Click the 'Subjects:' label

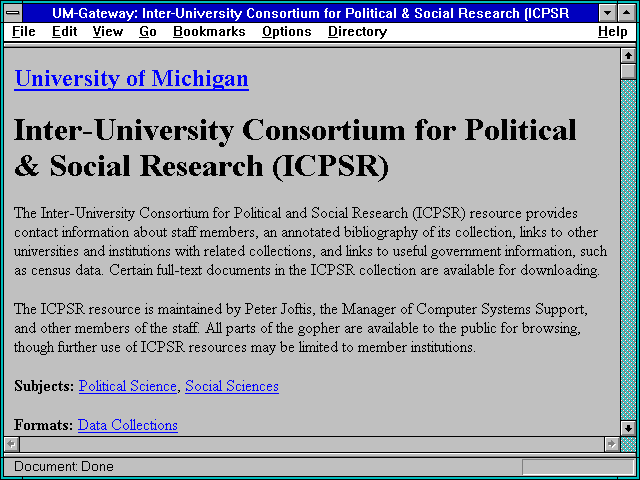(44, 386)
